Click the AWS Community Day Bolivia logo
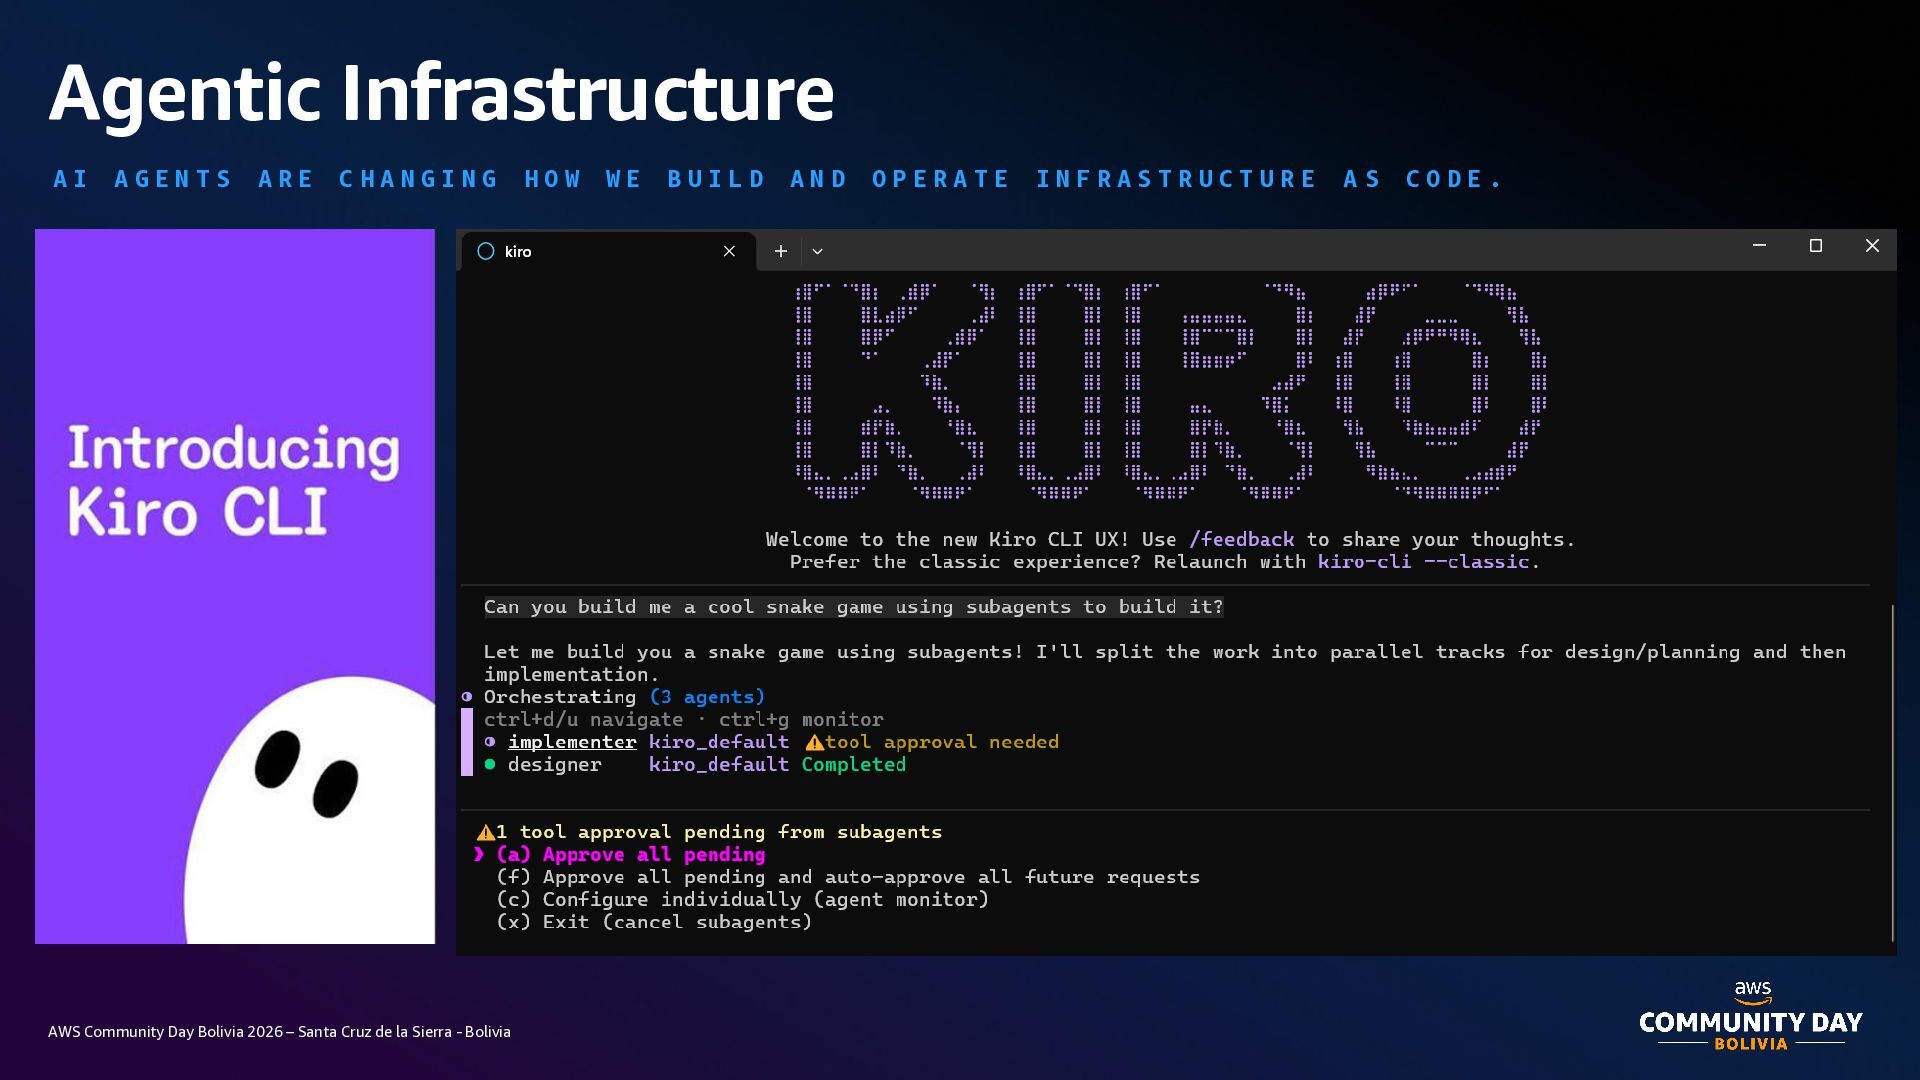The image size is (1920, 1080). (x=1751, y=1016)
